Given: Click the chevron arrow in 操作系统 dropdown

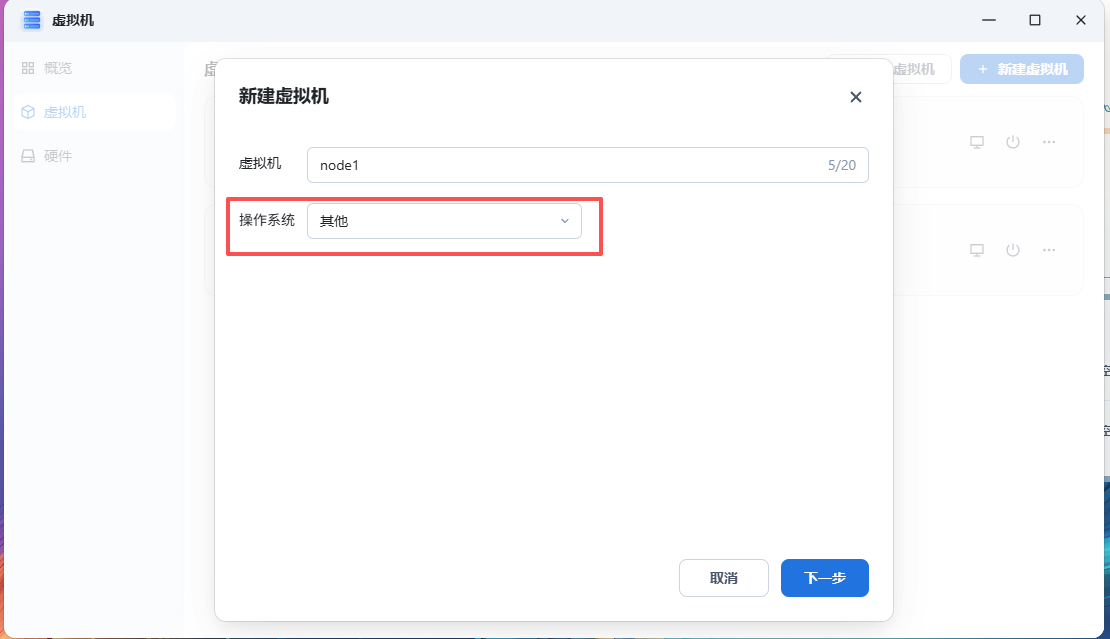Looking at the screenshot, I should 564,221.
